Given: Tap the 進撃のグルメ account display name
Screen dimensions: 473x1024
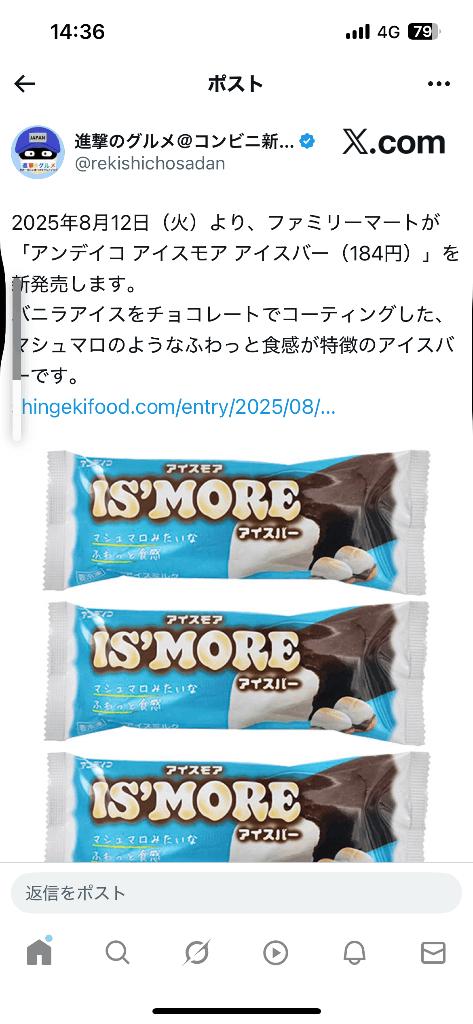Looking at the screenshot, I should 184,140.
